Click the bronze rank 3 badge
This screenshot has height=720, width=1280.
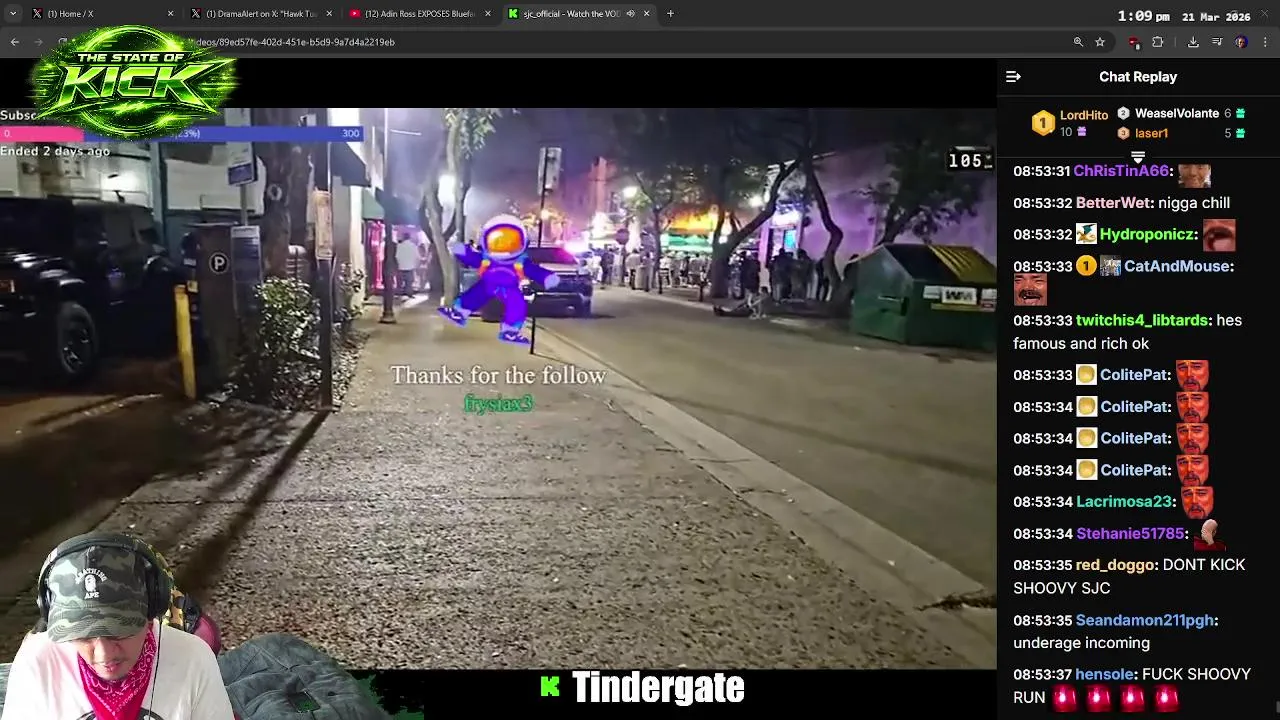tap(1123, 133)
